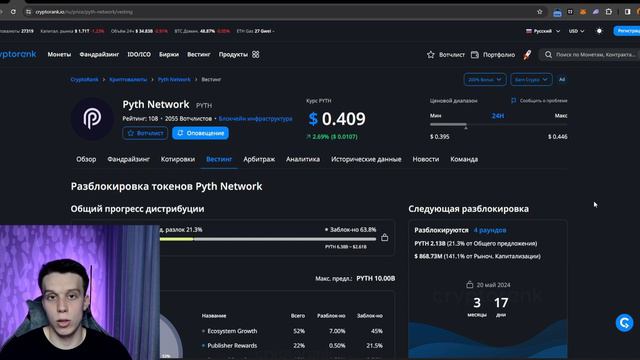Open the Продукты menu with grid icon
Image resolution: width=640 pixels, height=360 pixels.
tap(239, 54)
